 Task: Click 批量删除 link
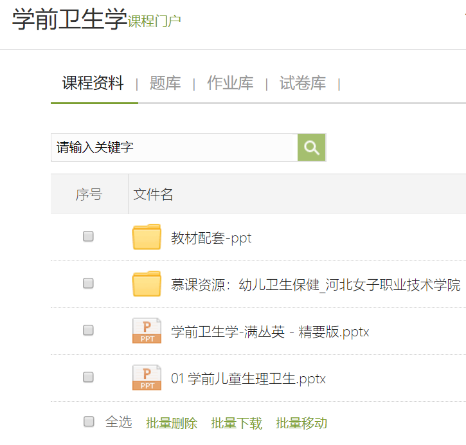tap(172, 423)
